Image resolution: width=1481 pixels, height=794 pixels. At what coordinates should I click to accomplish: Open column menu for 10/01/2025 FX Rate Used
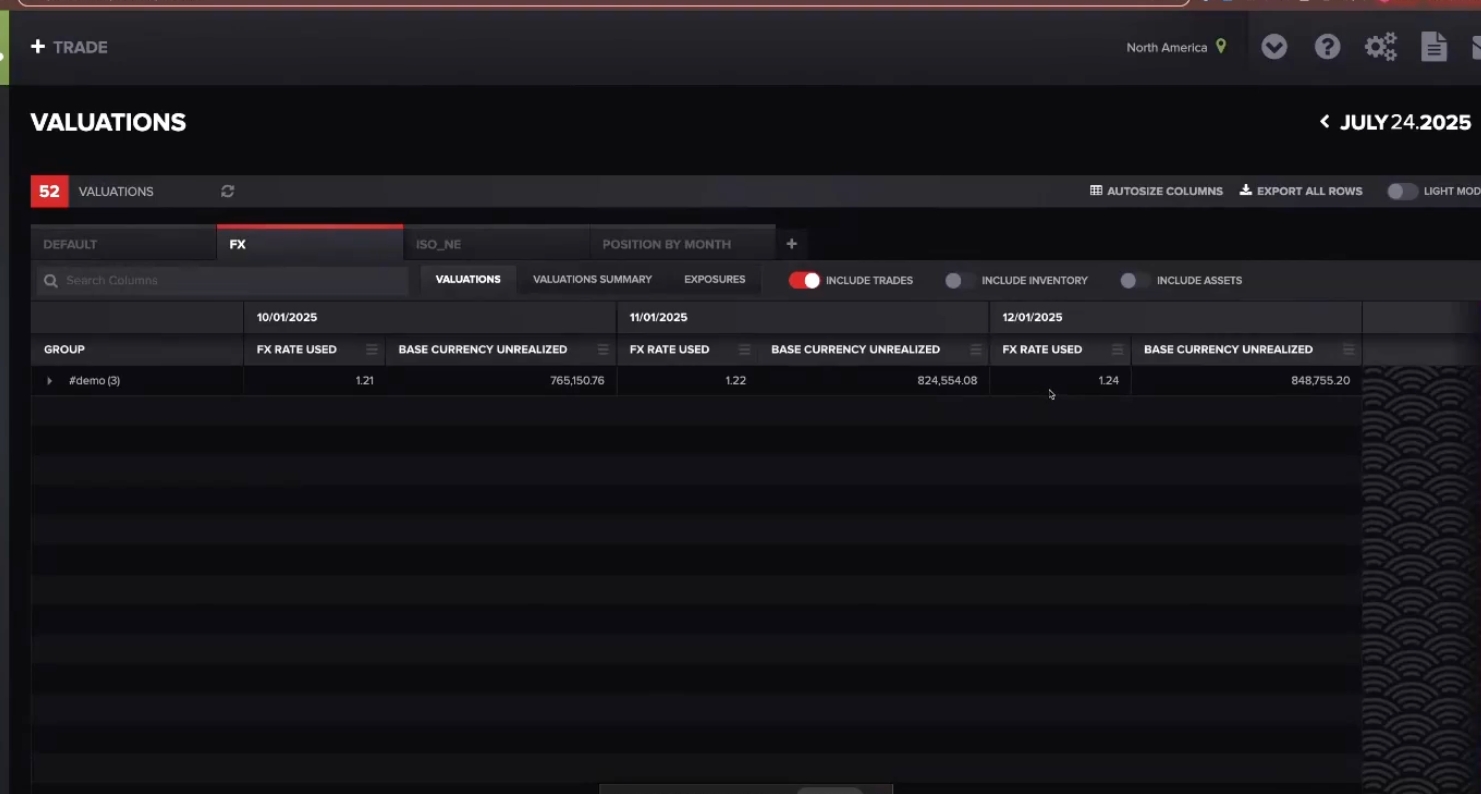pos(372,350)
